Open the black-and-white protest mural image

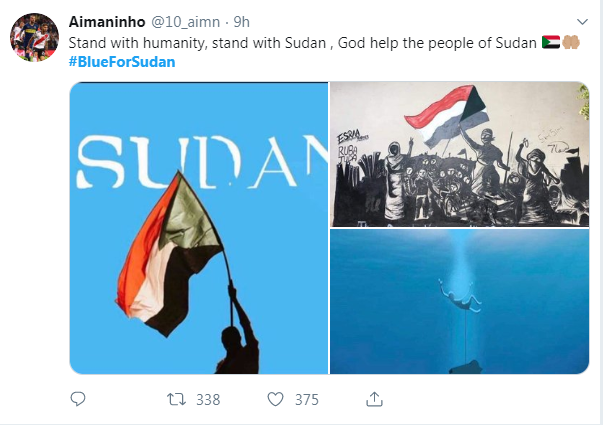pyautogui.click(x=460, y=153)
